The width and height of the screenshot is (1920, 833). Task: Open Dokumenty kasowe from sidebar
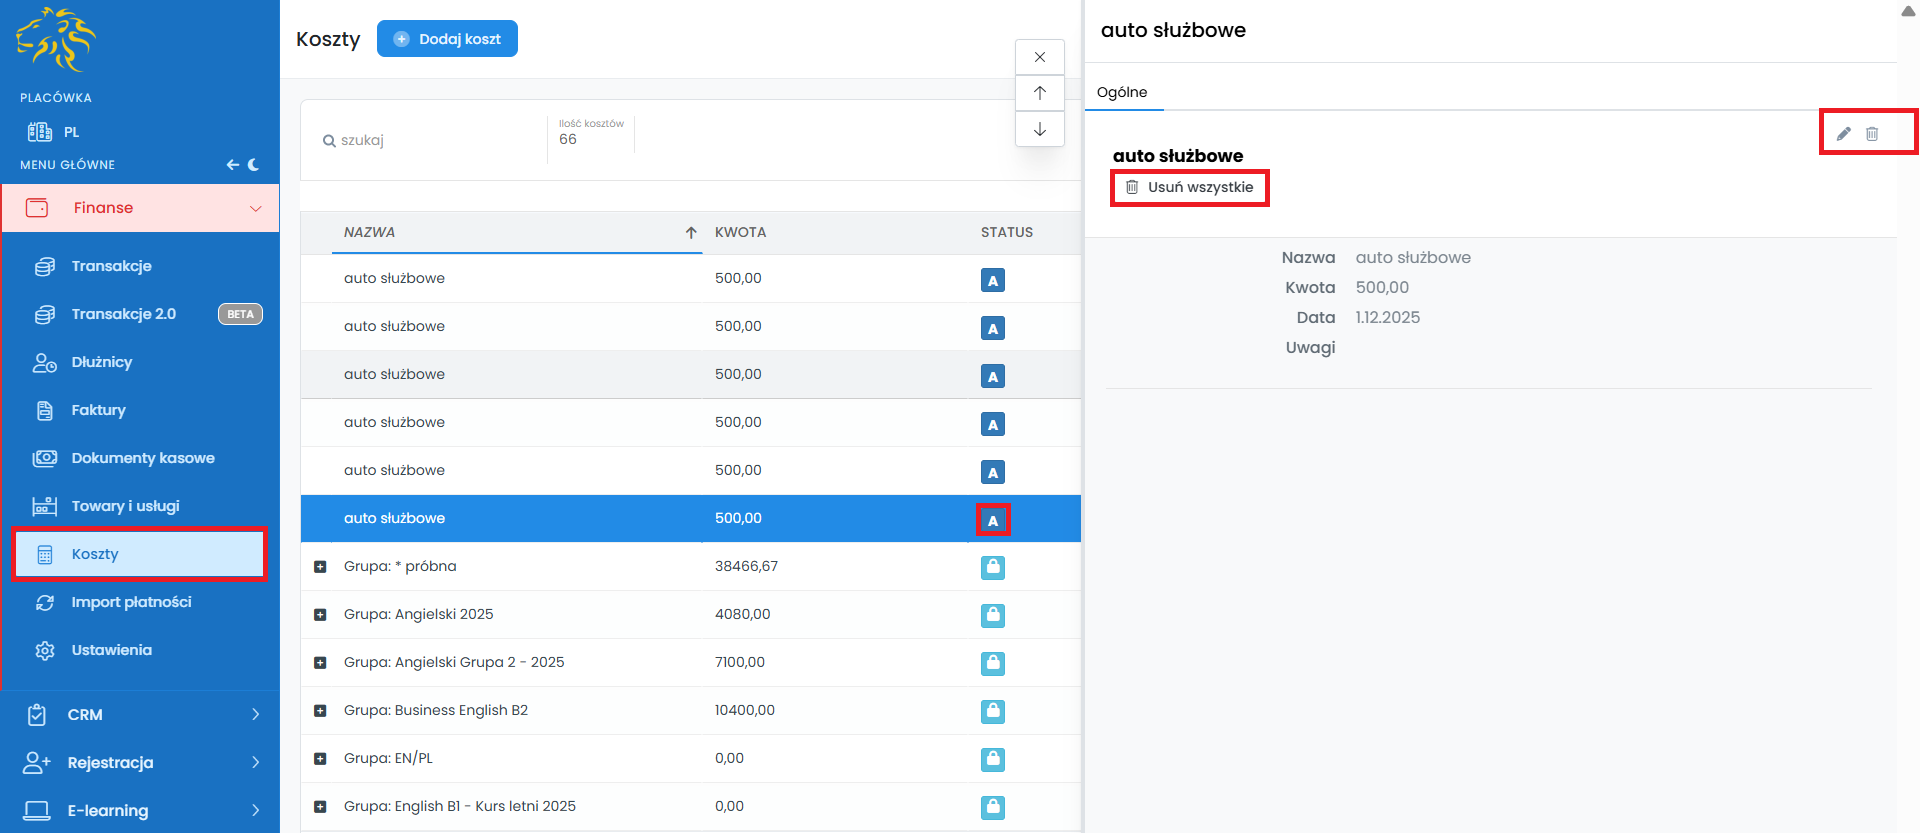point(142,458)
